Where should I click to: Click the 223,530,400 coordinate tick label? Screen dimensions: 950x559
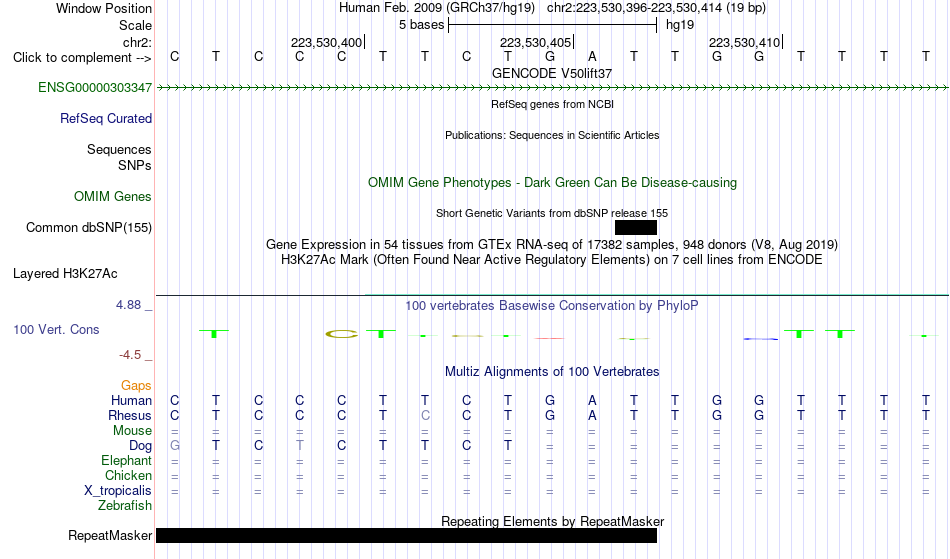pyautogui.click(x=326, y=42)
